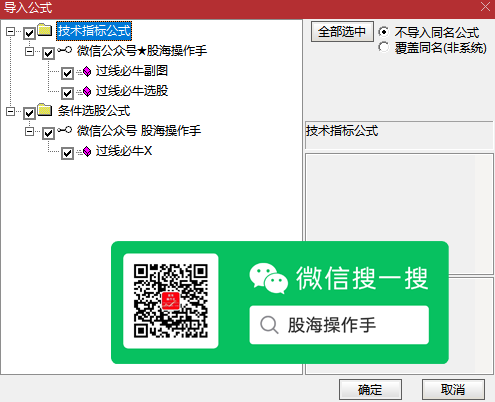Uncheck the 过线必牛选股 checkbox

[x=67, y=93]
